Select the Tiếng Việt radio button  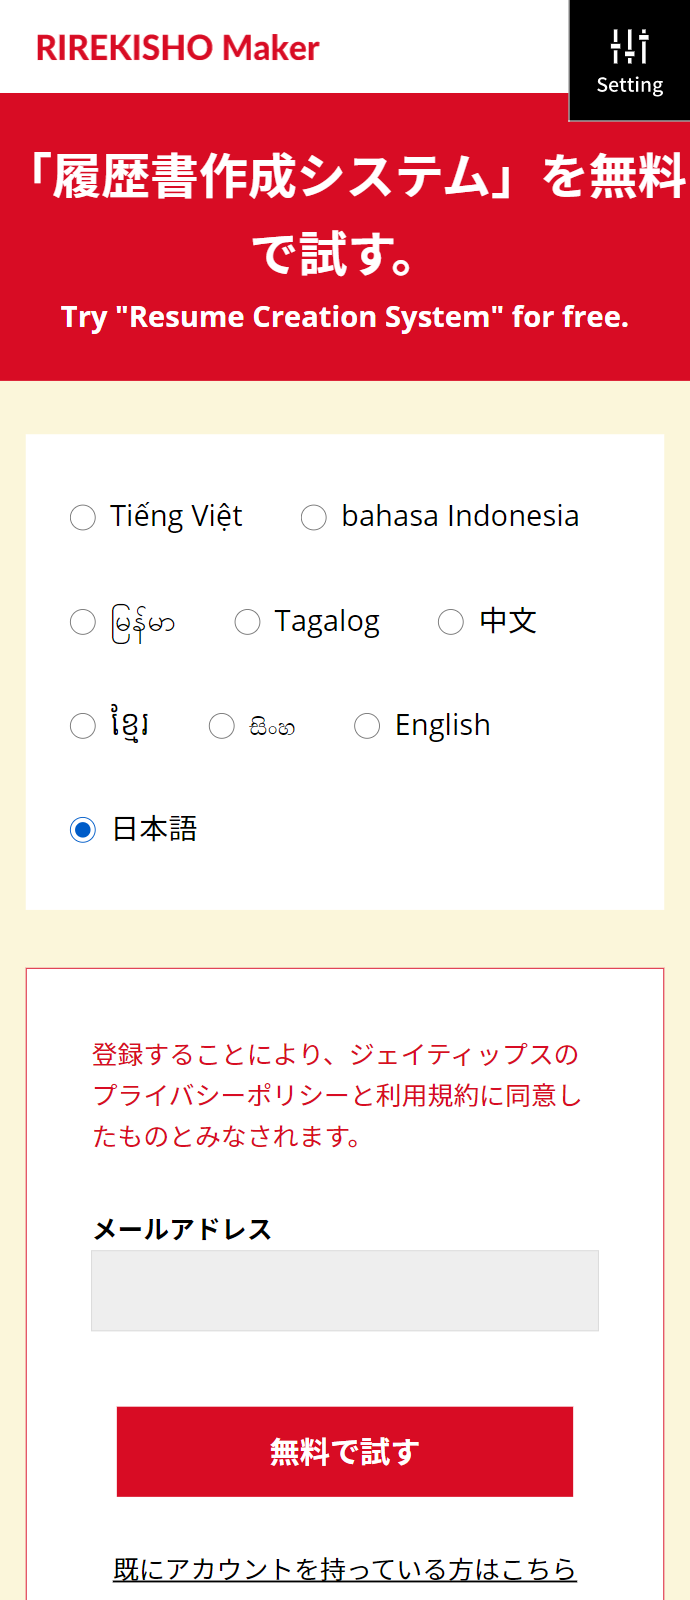coord(83,517)
